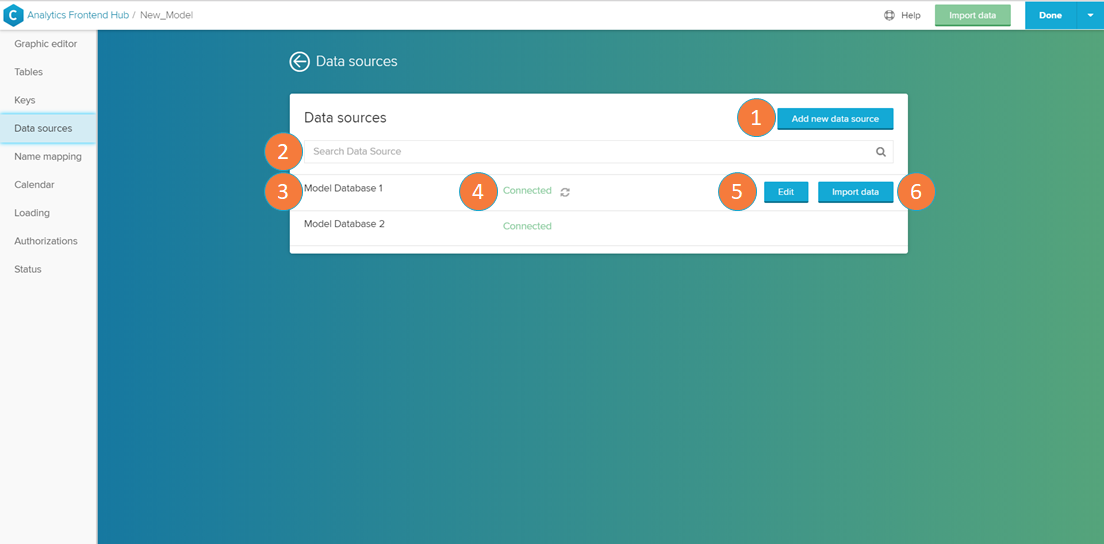Expand the dropdown arrow beside Done
The height and width of the screenshot is (544, 1104).
tap(1090, 15)
